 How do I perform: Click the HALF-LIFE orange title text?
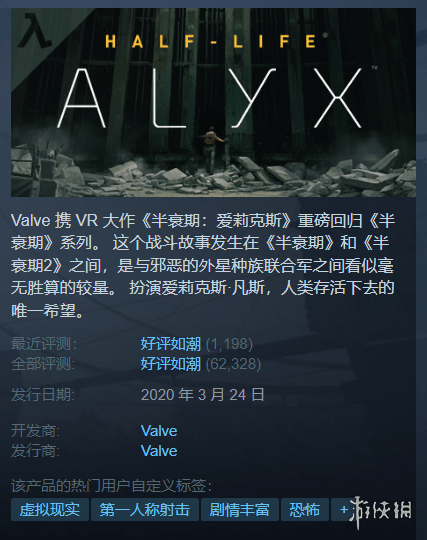point(211,42)
